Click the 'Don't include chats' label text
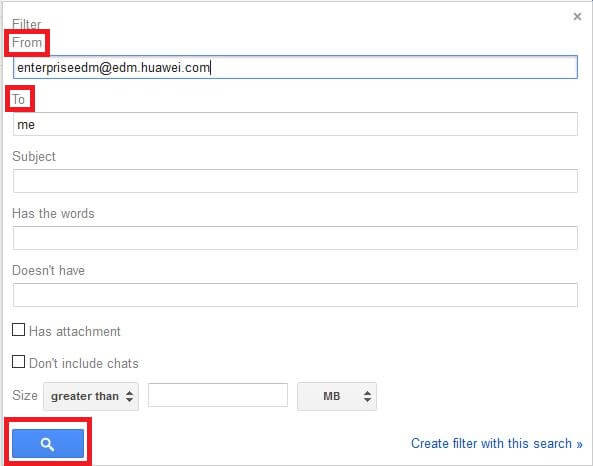The height and width of the screenshot is (466, 593). click(84, 363)
